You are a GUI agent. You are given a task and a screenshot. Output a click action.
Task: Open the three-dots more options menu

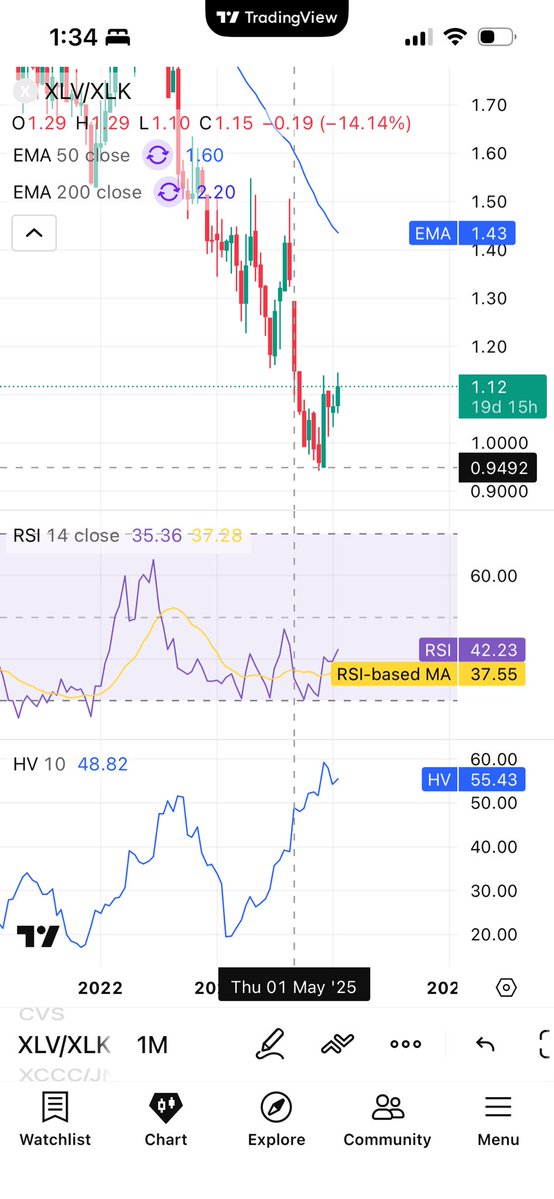click(x=406, y=1044)
